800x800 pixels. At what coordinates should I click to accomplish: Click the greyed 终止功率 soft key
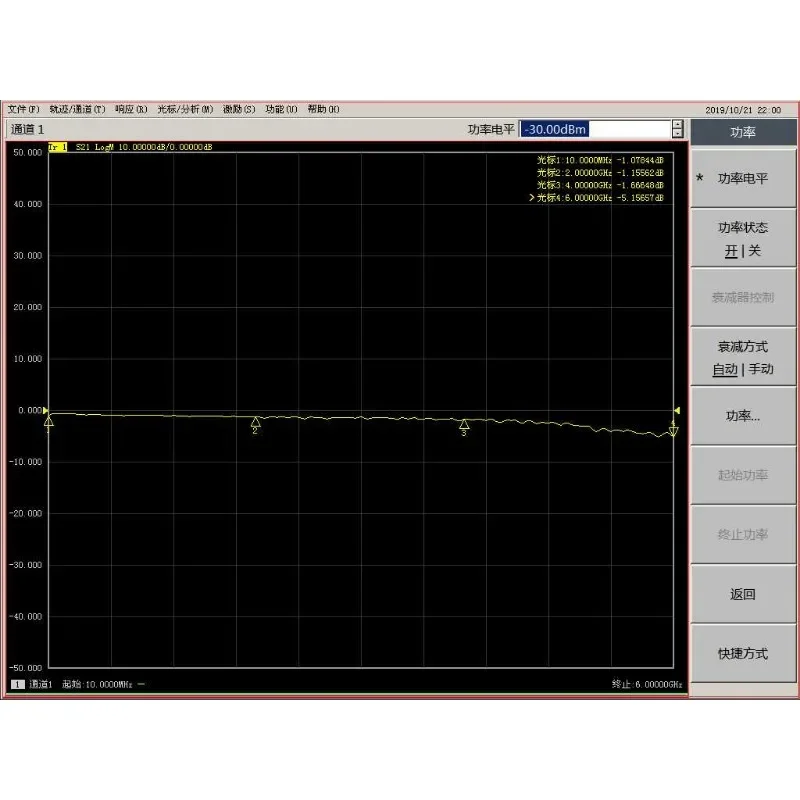[x=743, y=535]
